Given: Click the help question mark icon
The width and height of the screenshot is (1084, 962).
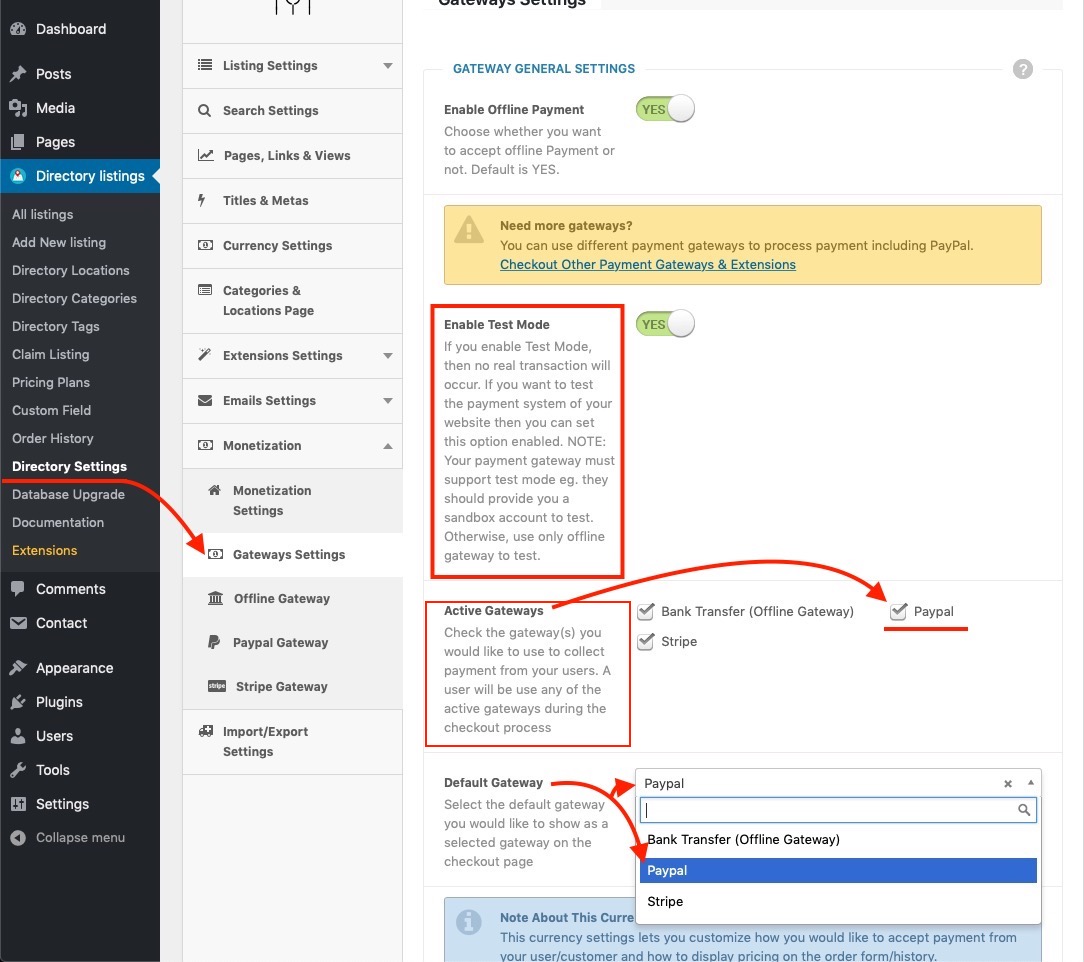Looking at the screenshot, I should pyautogui.click(x=1022, y=69).
